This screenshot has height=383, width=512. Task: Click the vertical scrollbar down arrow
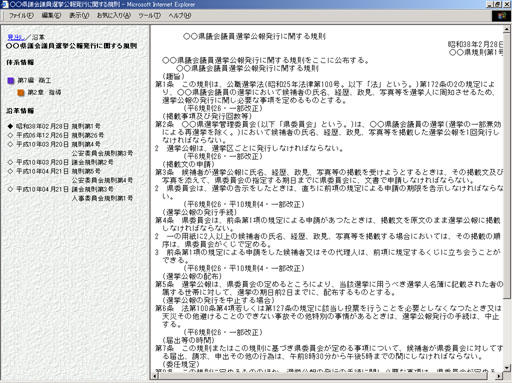[x=507, y=368]
